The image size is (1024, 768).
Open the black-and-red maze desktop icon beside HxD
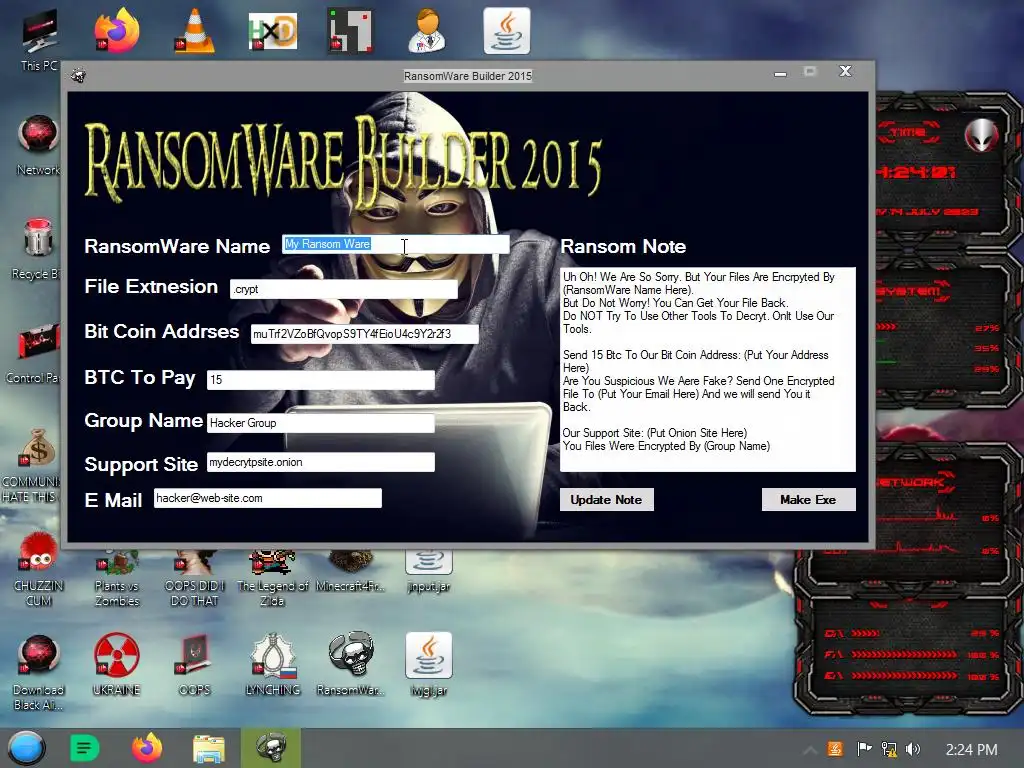pyautogui.click(x=350, y=31)
